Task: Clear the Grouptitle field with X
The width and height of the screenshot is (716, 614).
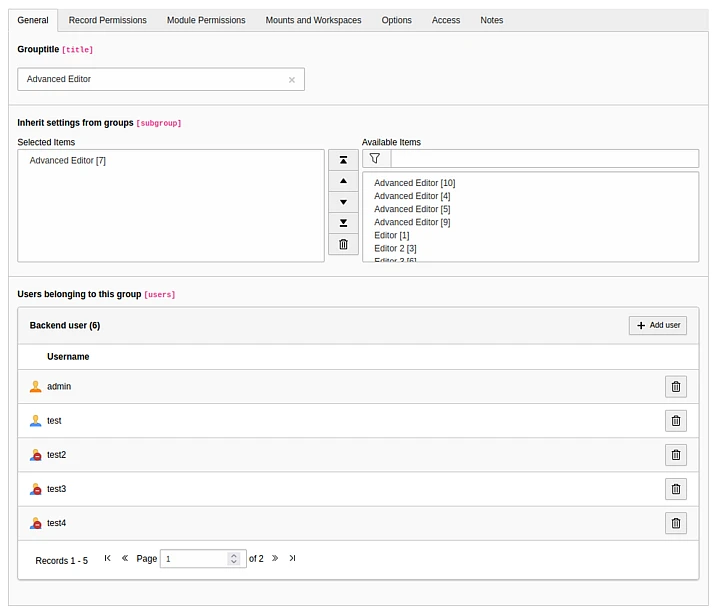Action: (292, 80)
